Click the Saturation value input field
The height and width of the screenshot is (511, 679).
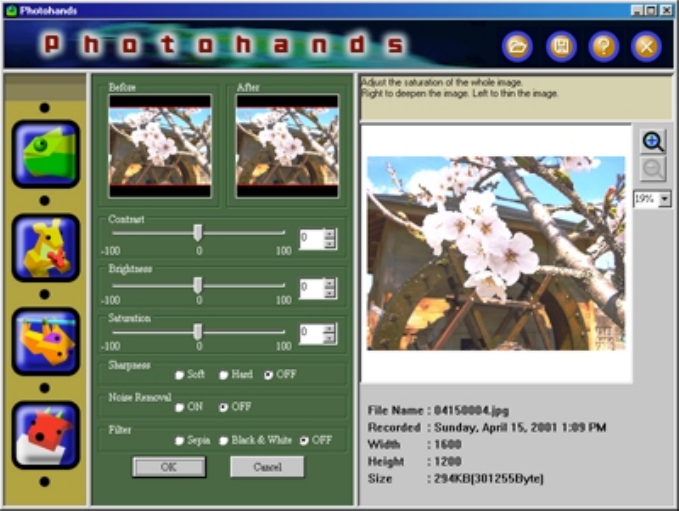click(312, 333)
